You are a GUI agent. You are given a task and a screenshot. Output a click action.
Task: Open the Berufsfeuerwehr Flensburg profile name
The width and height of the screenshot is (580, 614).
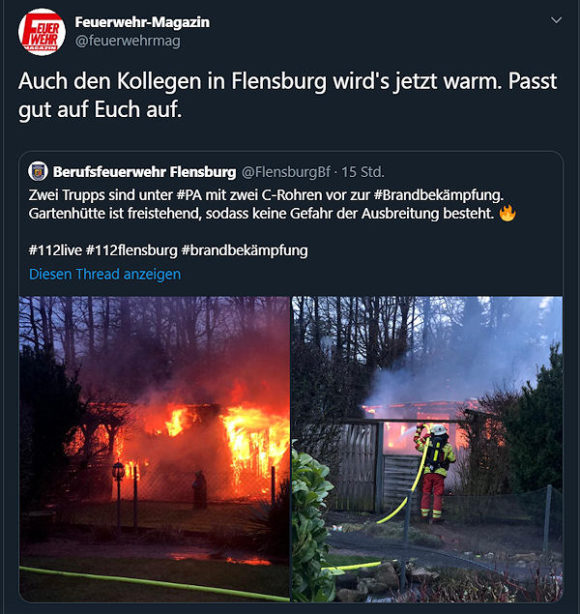[145, 172]
